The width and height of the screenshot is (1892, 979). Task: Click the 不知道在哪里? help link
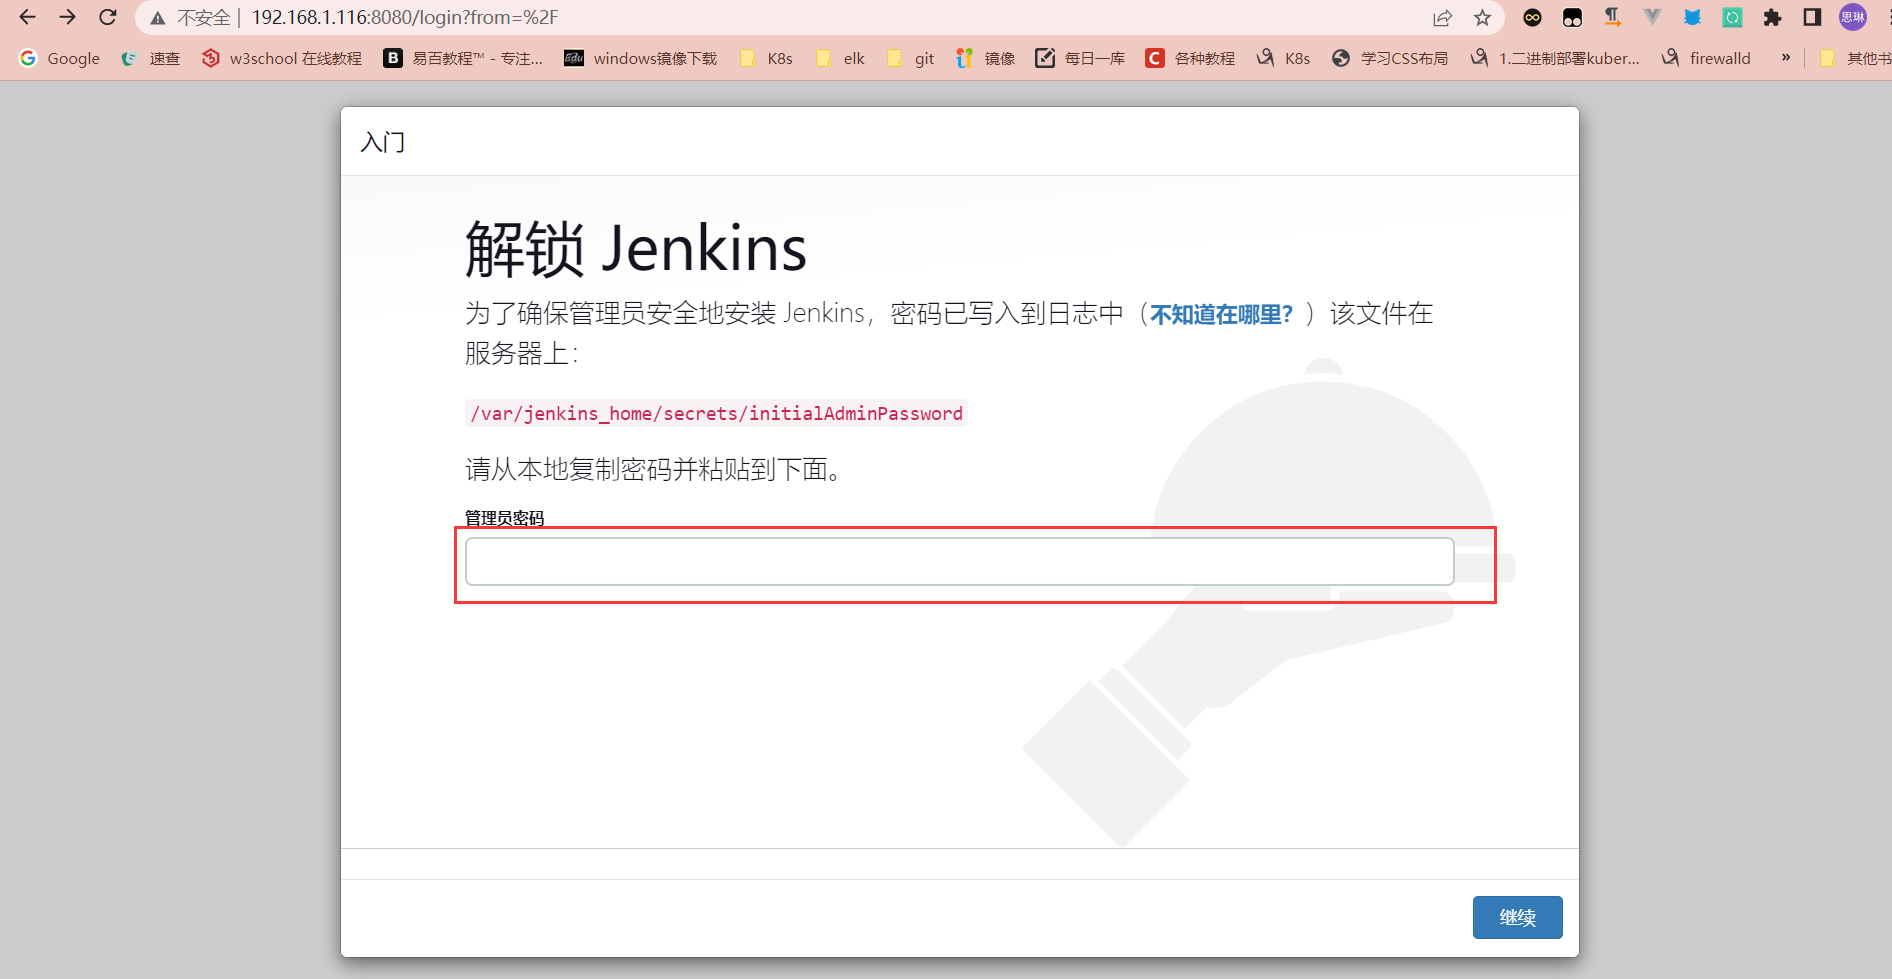coord(1221,315)
